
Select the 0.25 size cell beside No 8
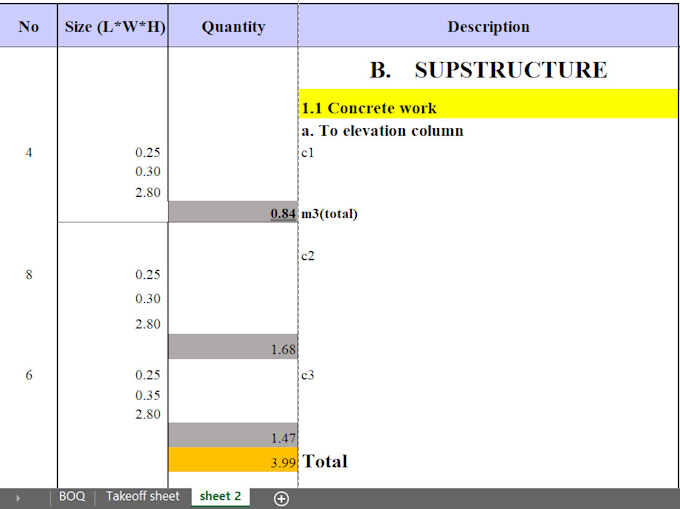pyautogui.click(x=113, y=275)
